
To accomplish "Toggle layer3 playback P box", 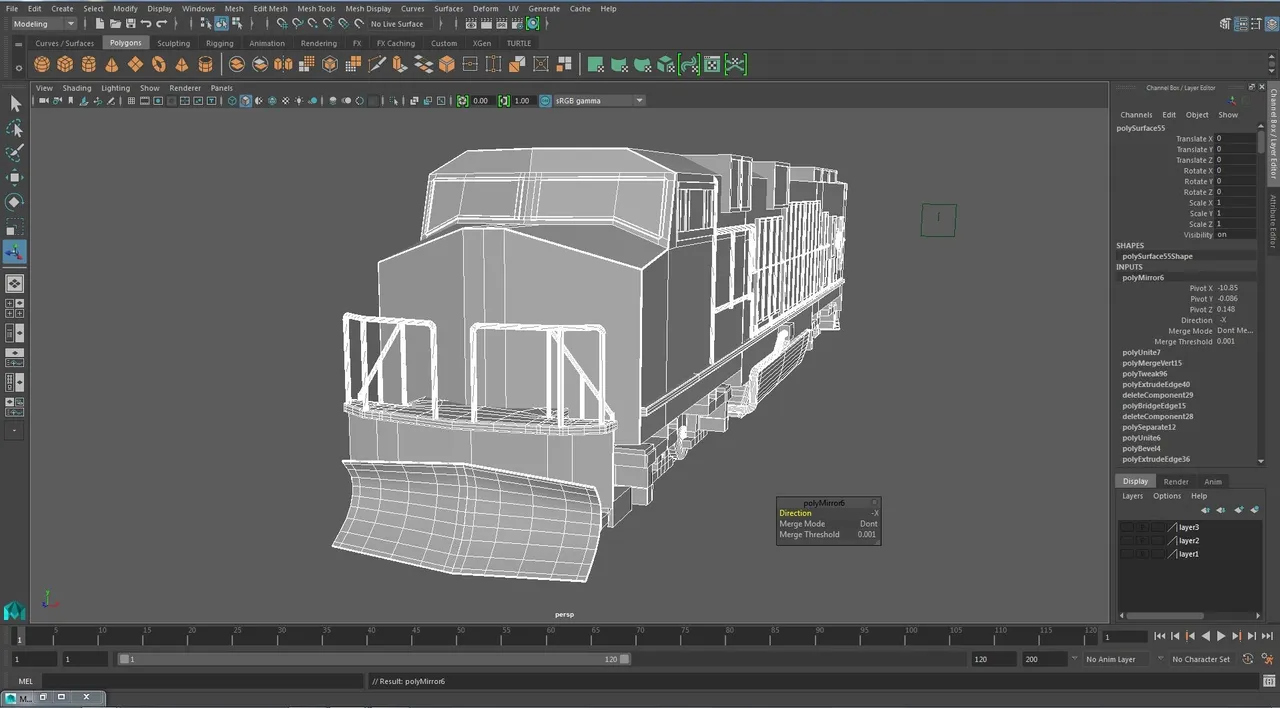I will pyautogui.click(x=1142, y=527).
